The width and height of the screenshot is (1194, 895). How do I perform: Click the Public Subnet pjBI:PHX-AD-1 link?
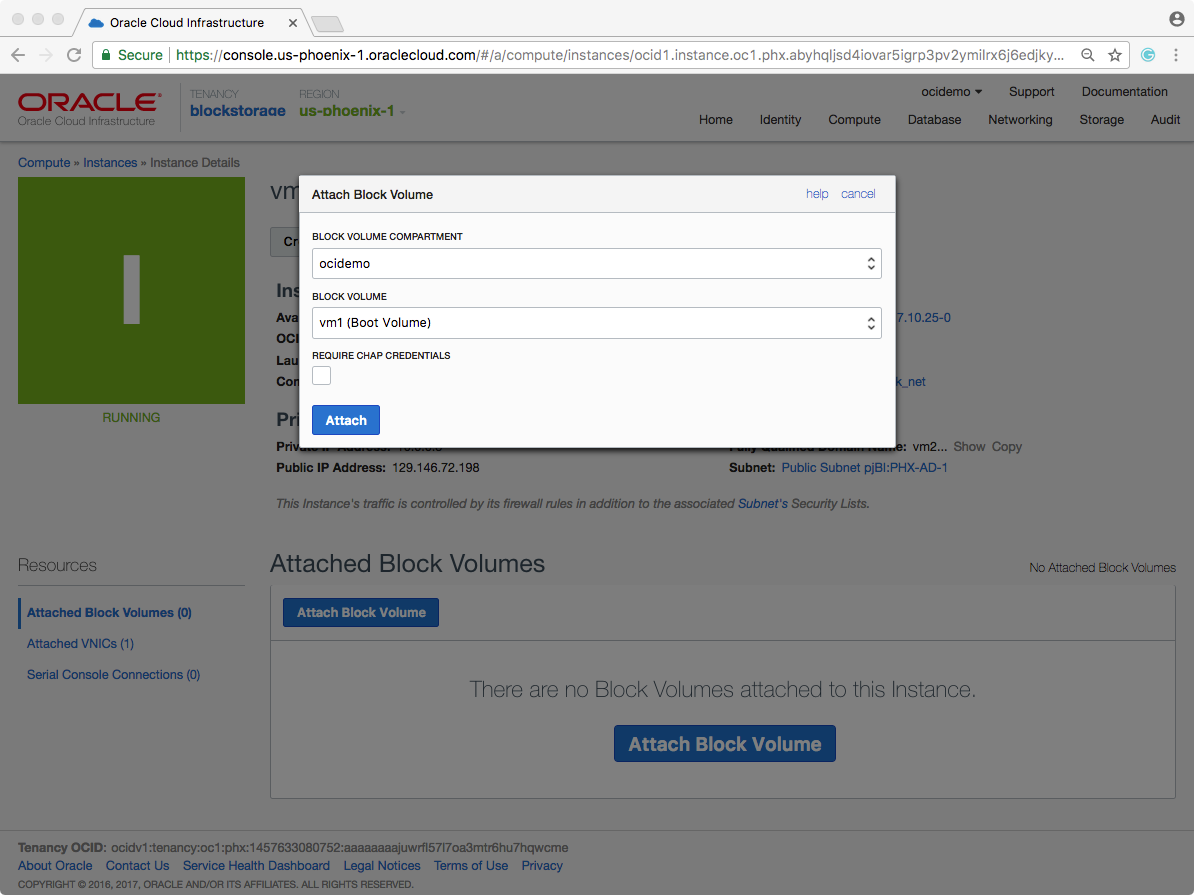pos(864,468)
